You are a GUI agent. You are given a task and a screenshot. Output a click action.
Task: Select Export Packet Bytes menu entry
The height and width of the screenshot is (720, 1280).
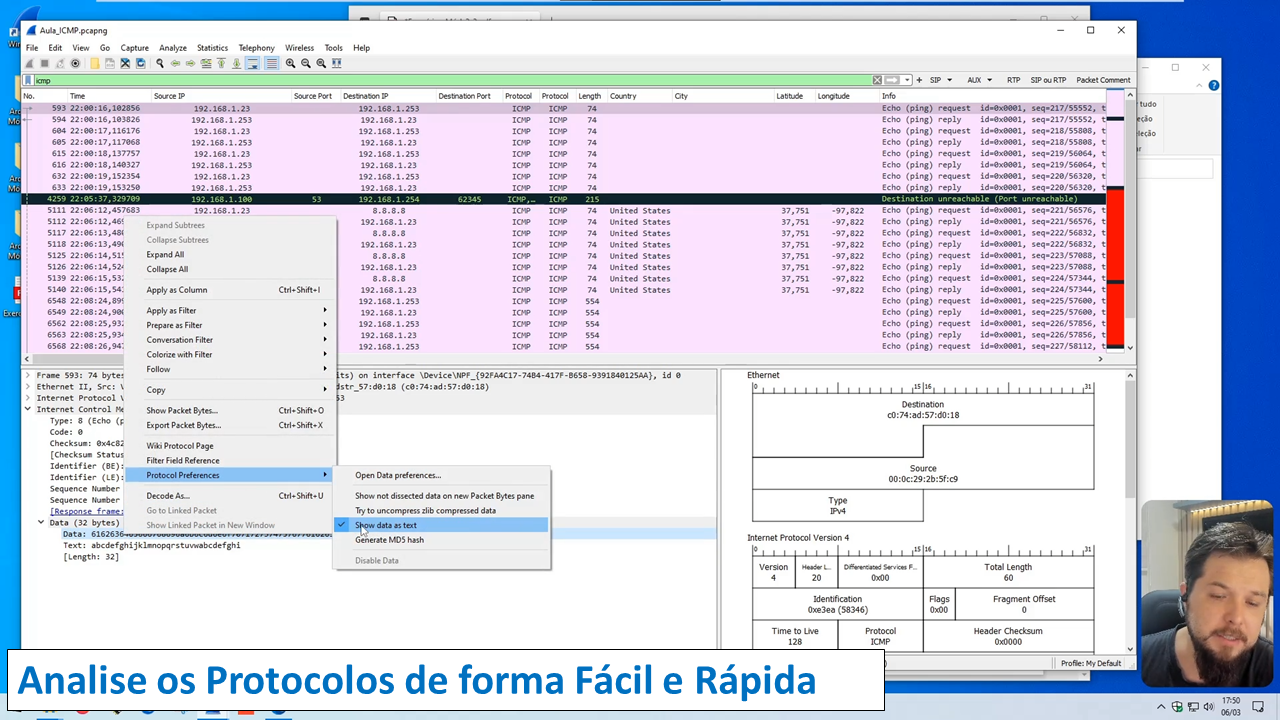tap(229, 425)
